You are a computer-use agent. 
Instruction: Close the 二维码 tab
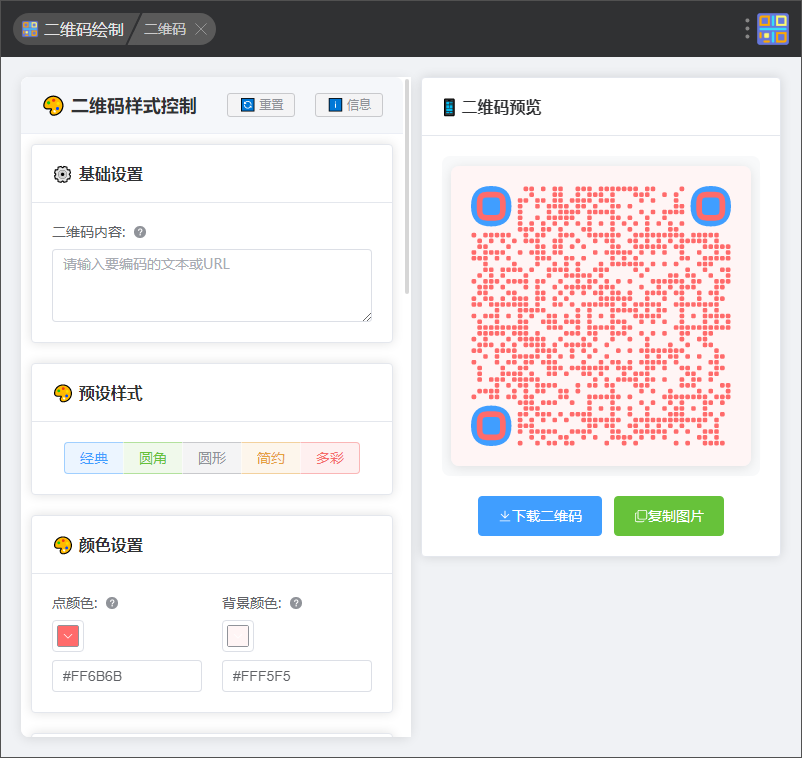[x=201, y=29]
